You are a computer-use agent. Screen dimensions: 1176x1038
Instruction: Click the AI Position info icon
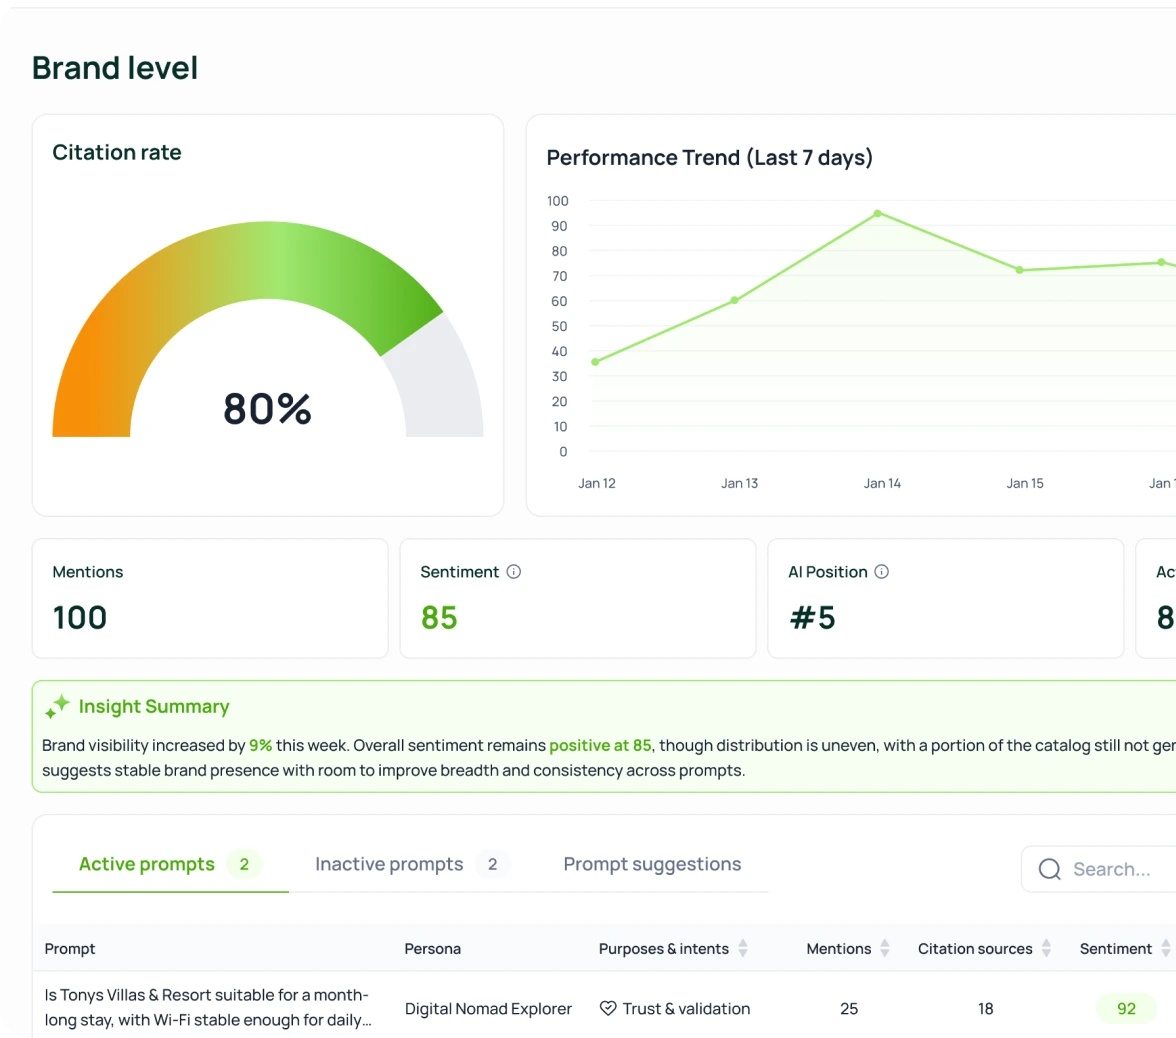tap(882, 572)
